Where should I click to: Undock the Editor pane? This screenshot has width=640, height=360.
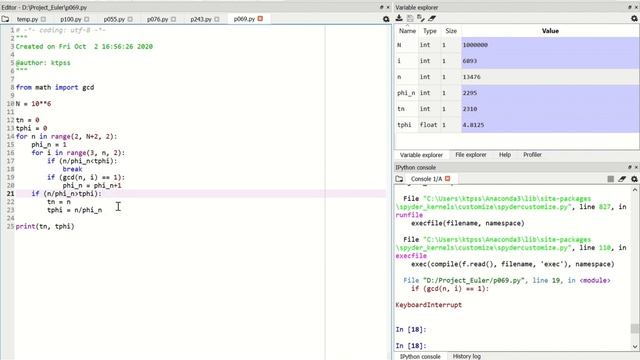pos(382,7)
